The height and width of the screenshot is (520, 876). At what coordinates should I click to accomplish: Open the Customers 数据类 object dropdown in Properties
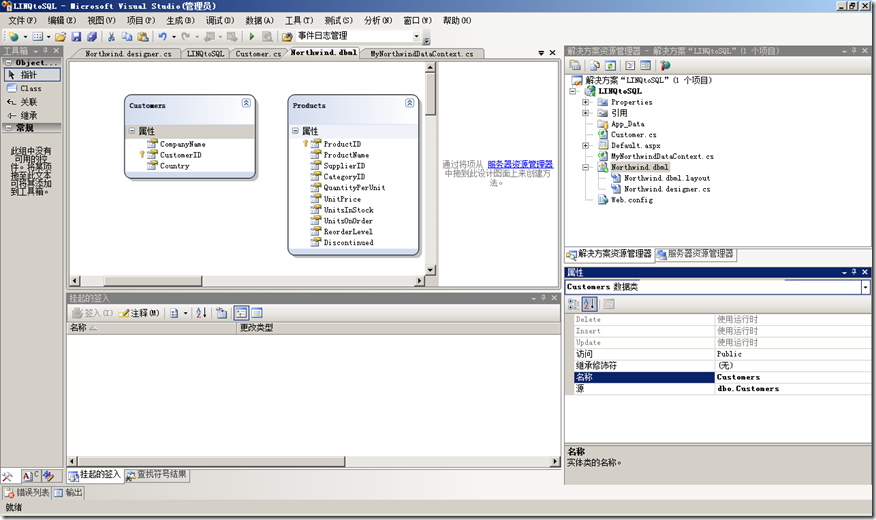click(x=865, y=287)
